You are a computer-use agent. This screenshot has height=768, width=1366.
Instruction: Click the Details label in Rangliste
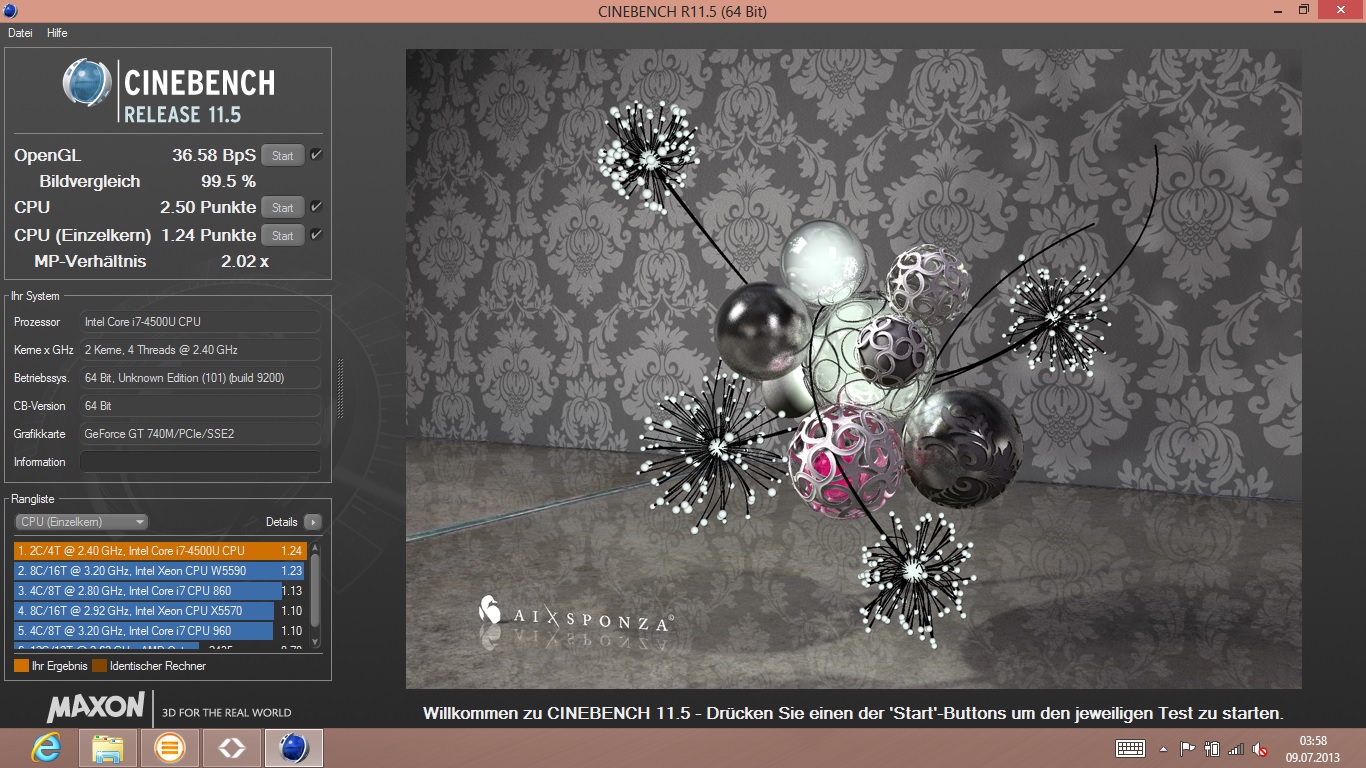pyautogui.click(x=282, y=521)
